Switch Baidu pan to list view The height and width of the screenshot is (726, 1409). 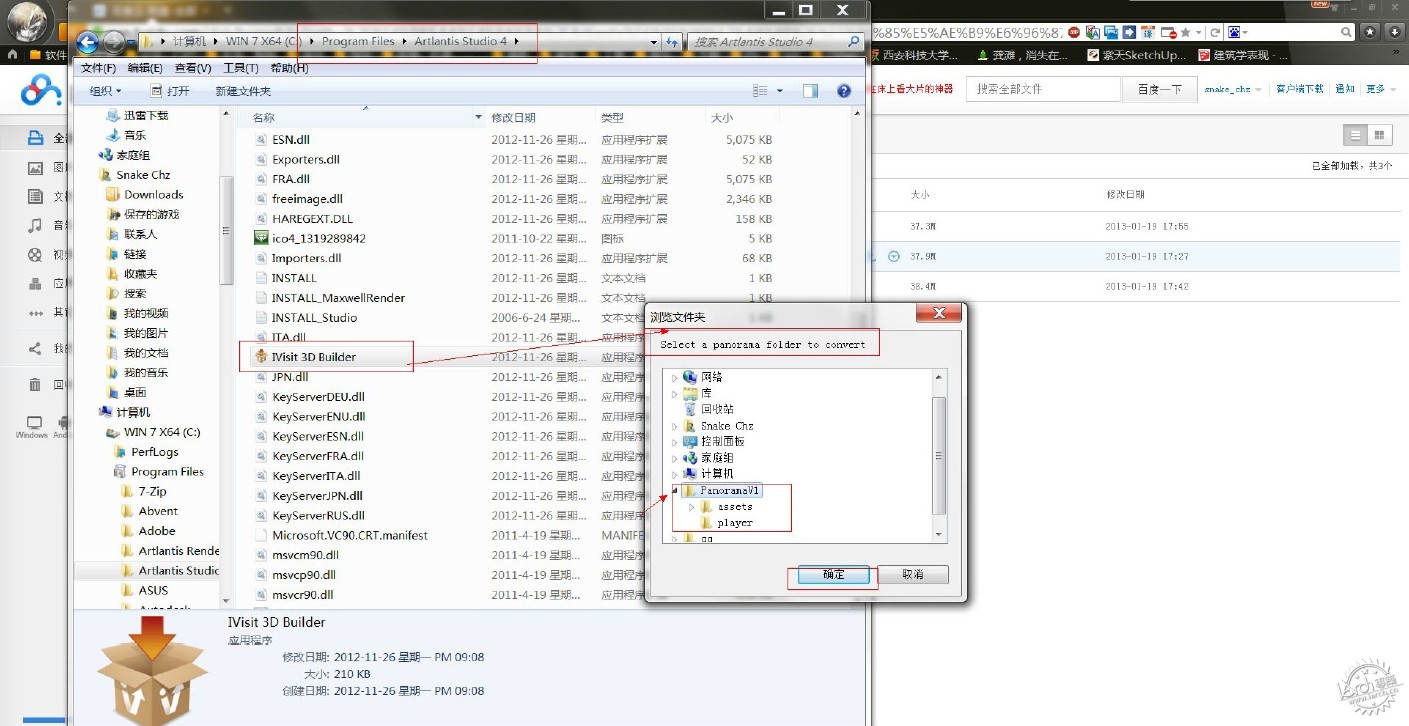point(1356,135)
